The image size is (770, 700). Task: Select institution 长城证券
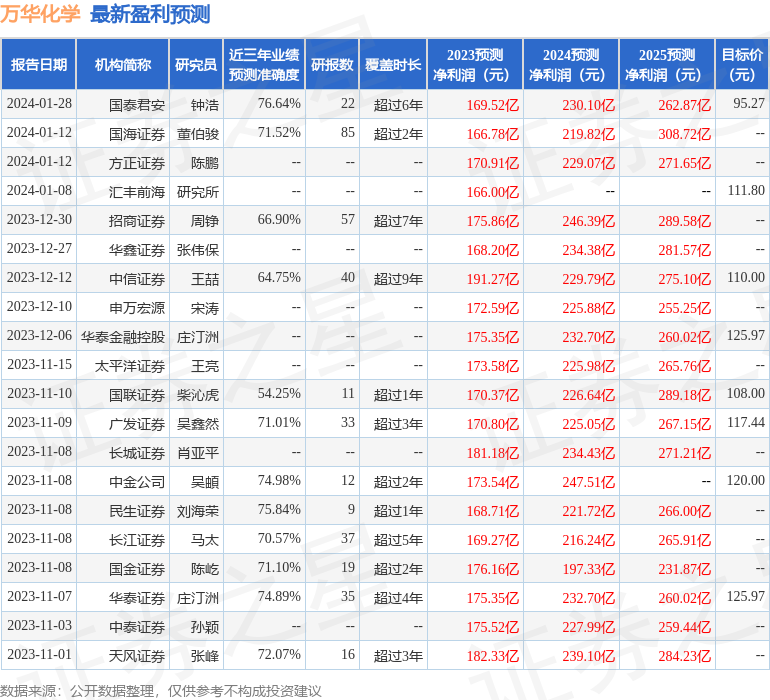click(x=137, y=452)
